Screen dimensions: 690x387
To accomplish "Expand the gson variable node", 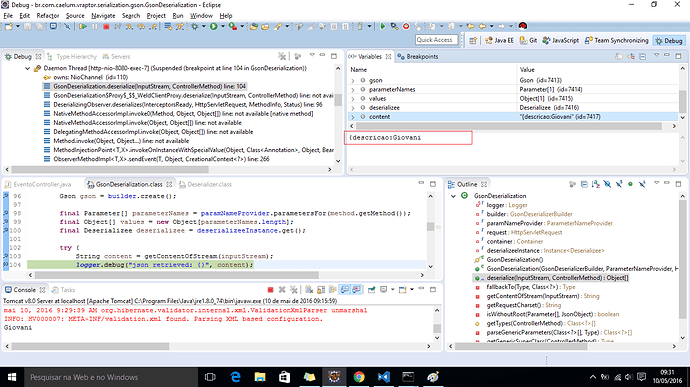I will (x=352, y=81).
